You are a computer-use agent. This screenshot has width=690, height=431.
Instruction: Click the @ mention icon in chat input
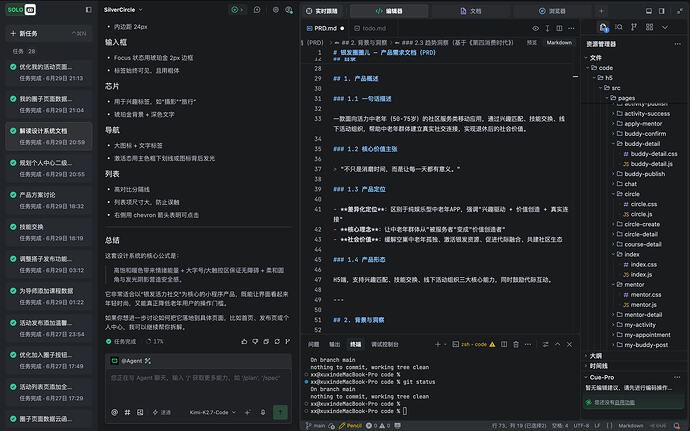tap(114, 413)
